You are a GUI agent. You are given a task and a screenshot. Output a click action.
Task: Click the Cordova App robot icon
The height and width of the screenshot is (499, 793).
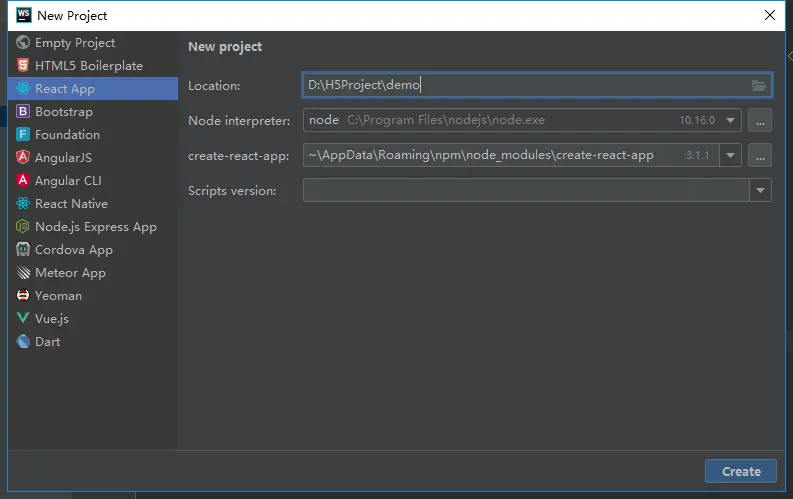pos(23,249)
